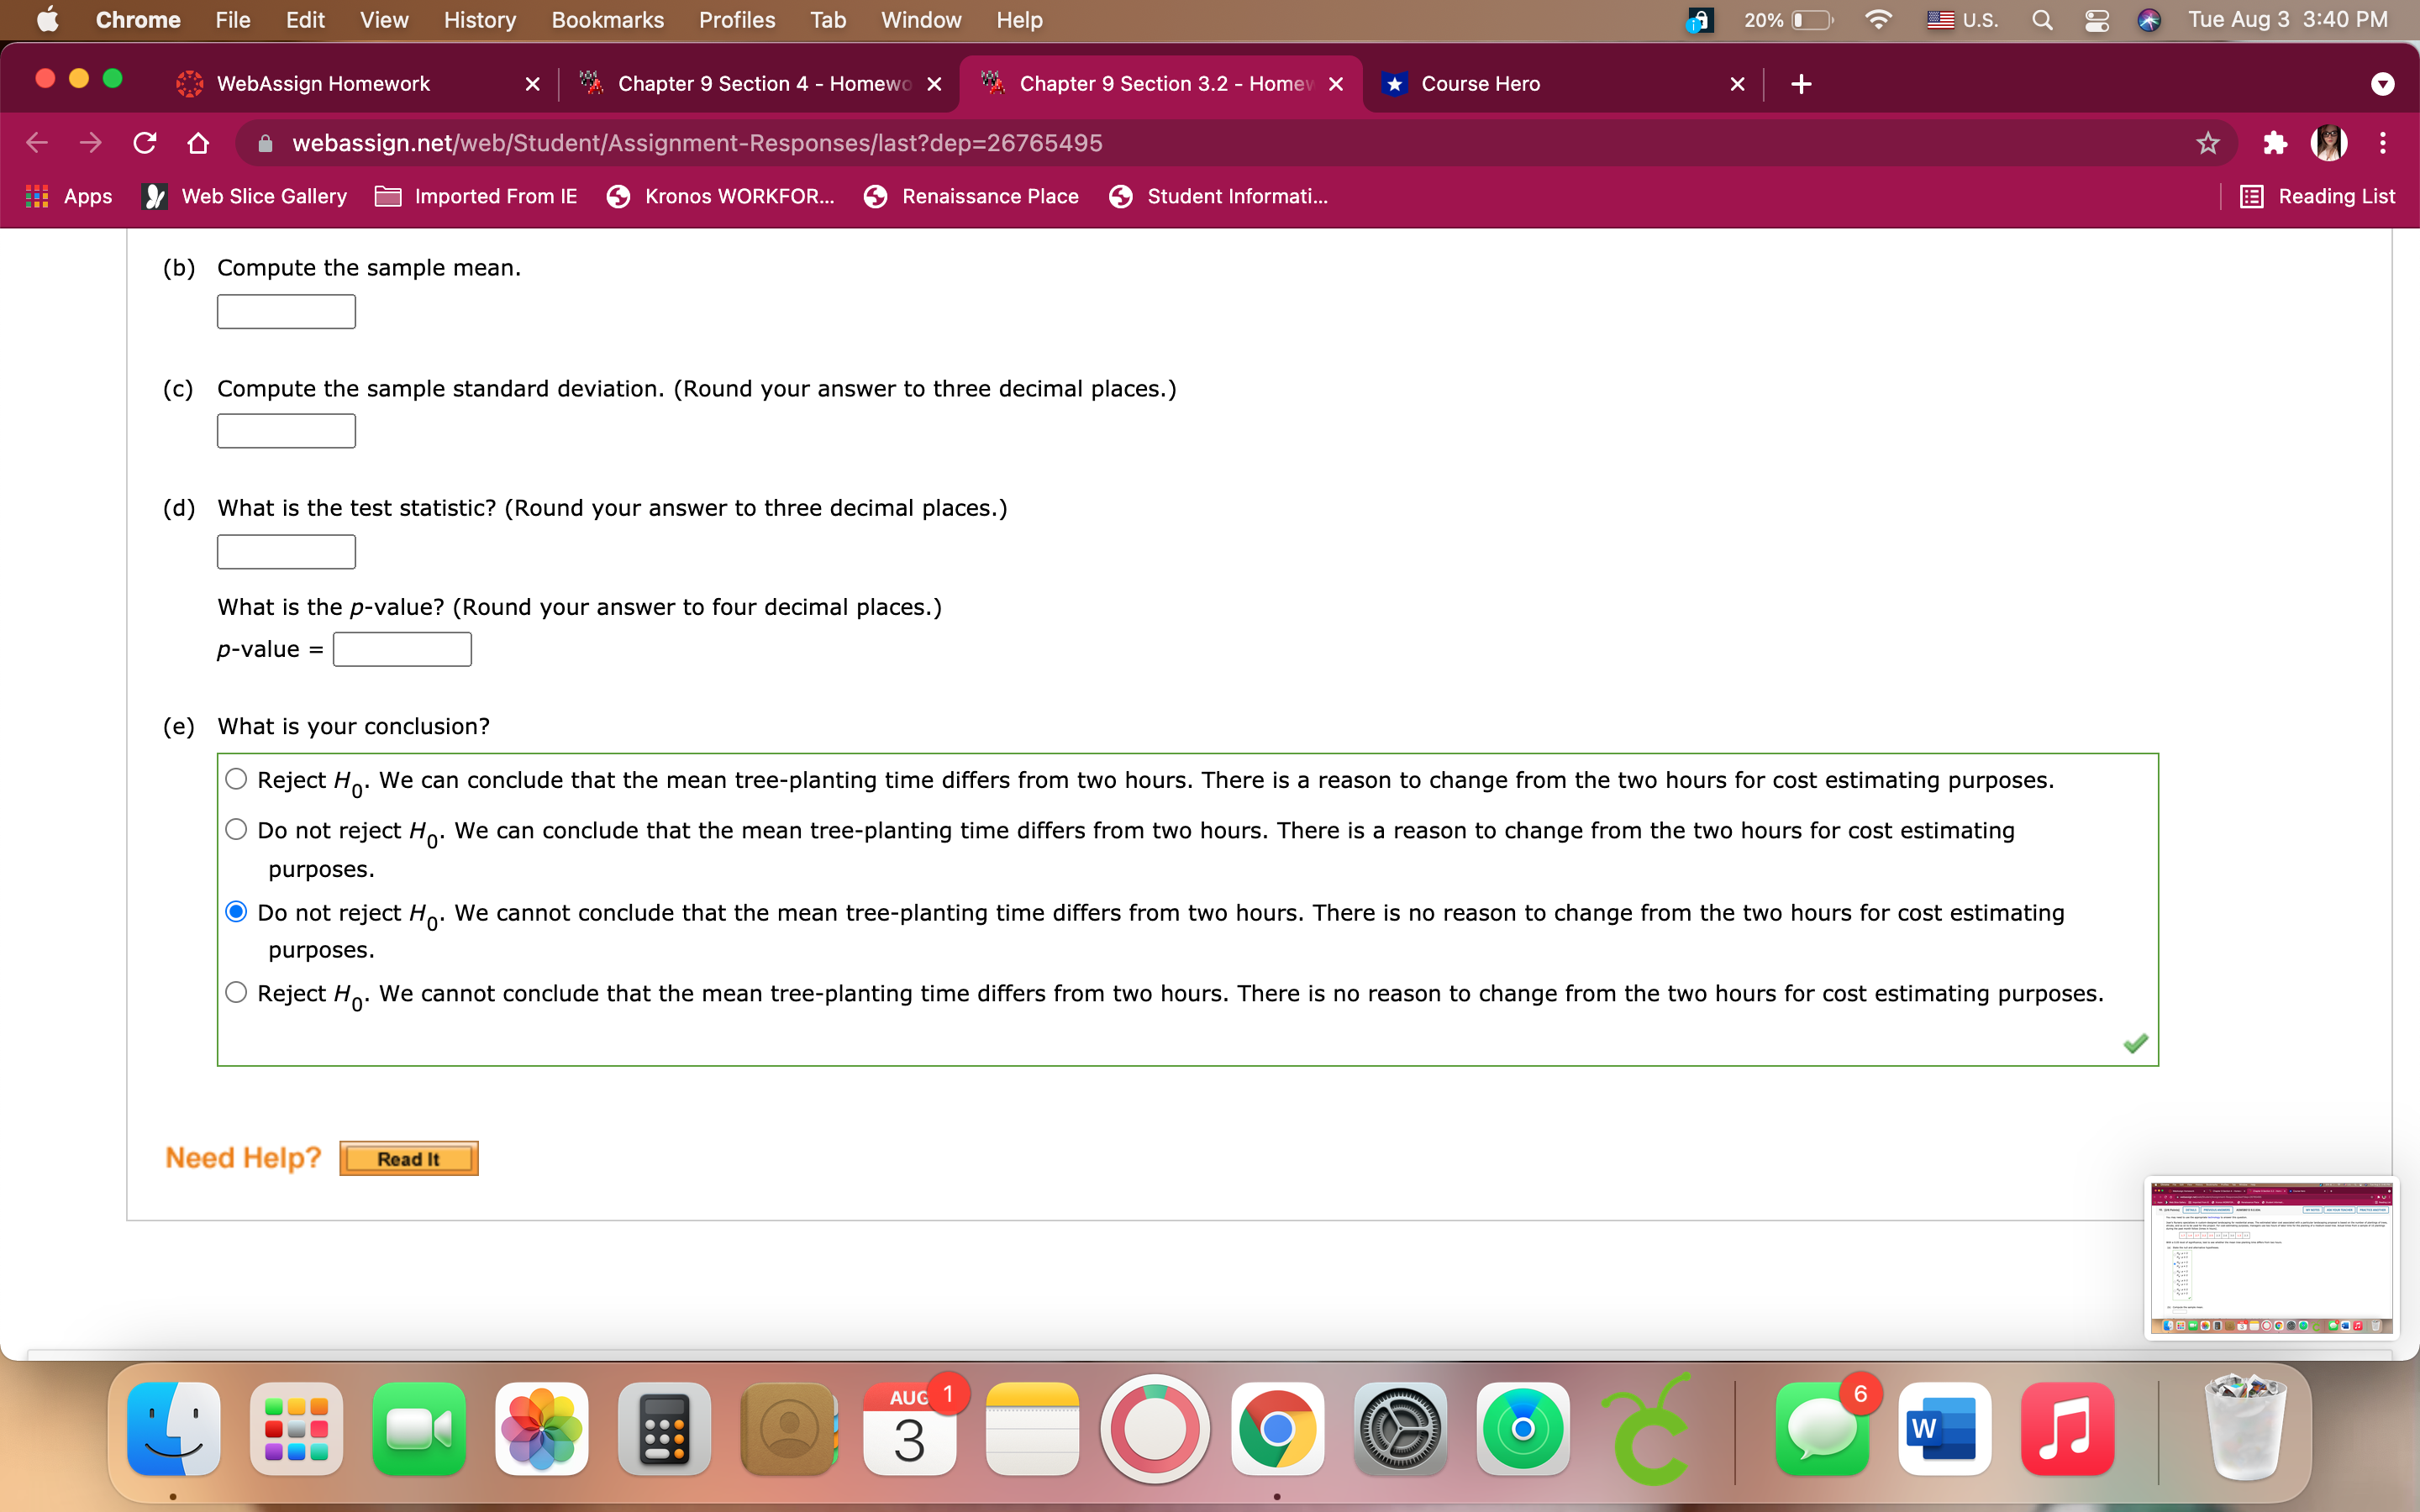Switch to the Course Hero tab
Image resolution: width=2420 pixels, height=1512 pixels.
(1481, 83)
